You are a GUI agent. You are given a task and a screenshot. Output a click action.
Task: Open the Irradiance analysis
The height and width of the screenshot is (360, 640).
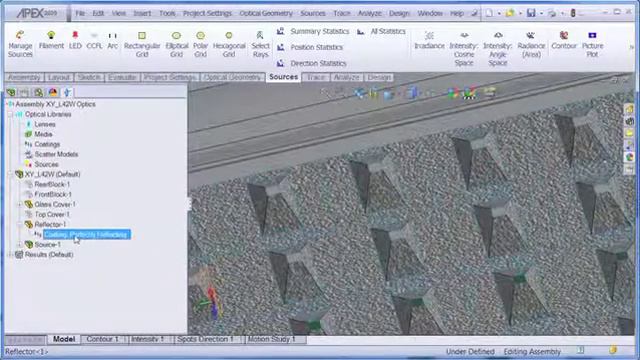pos(429,40)
